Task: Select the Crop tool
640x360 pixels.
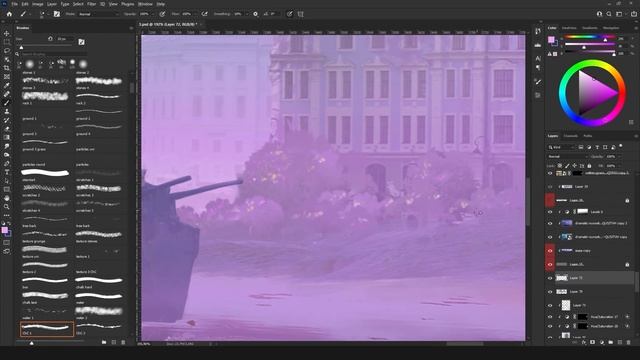Action: tap(7, 68)
